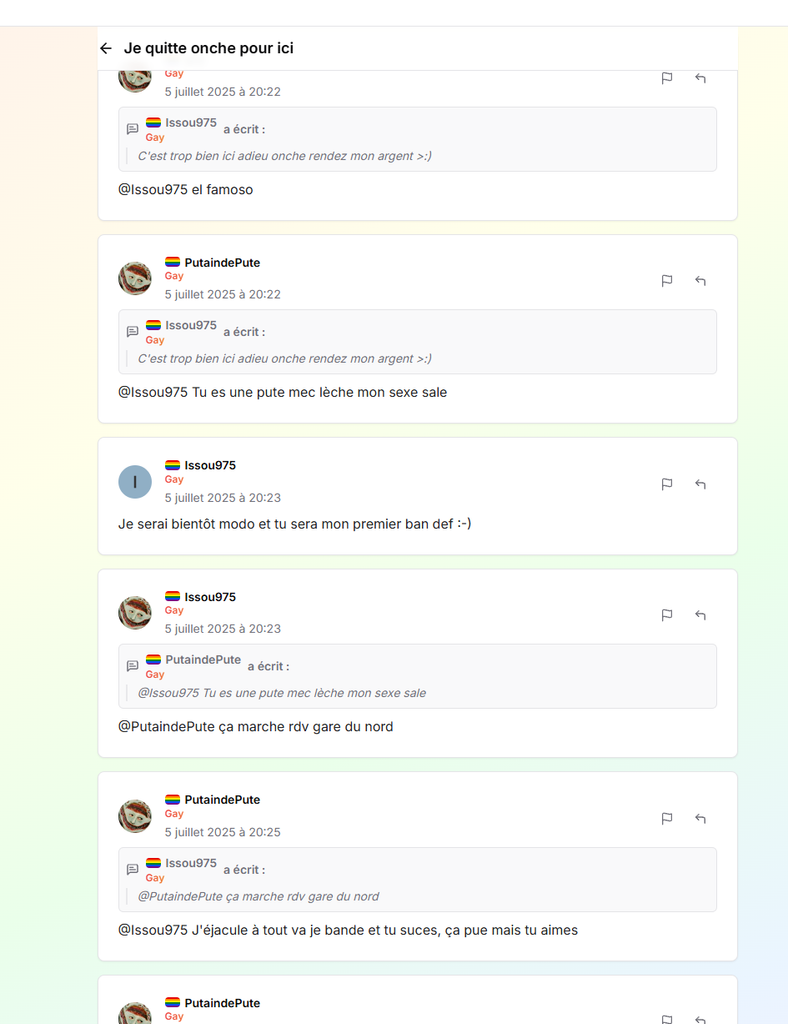Viewport: 788px width, 1024px height.
Task: Flag PutaindePute's 20:25 post
Action: pos(667,819)
